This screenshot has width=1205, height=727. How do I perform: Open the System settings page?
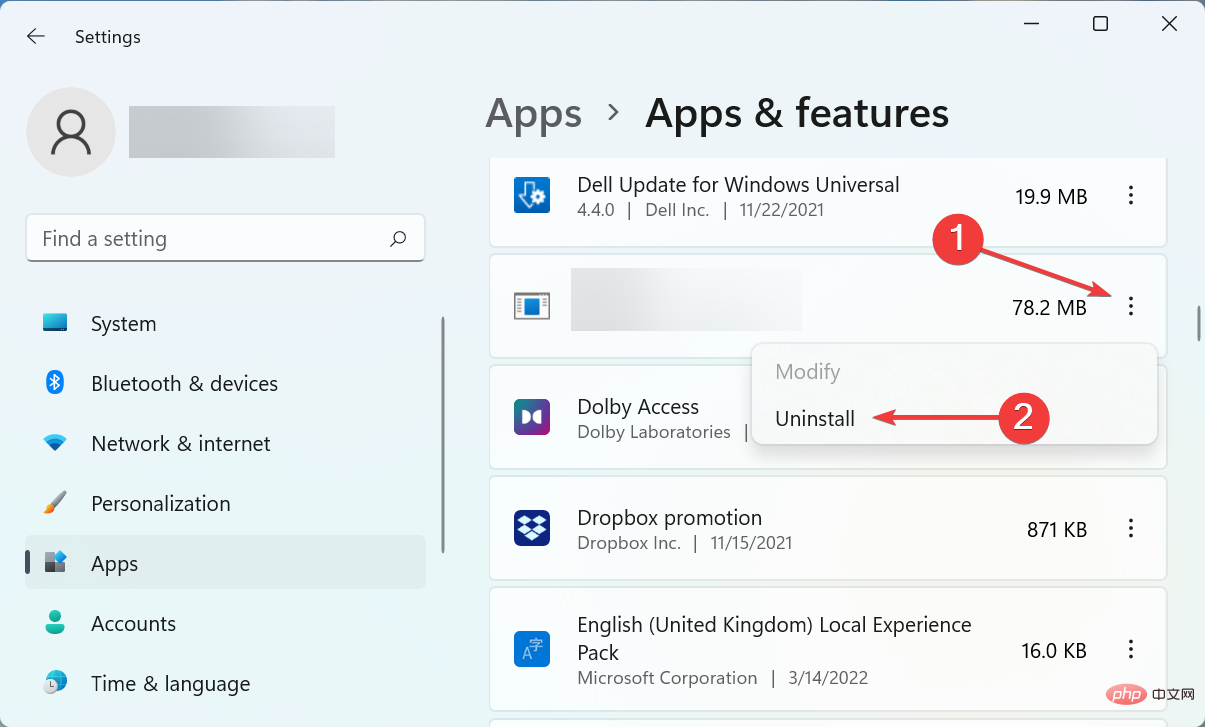tap(123, 324)
